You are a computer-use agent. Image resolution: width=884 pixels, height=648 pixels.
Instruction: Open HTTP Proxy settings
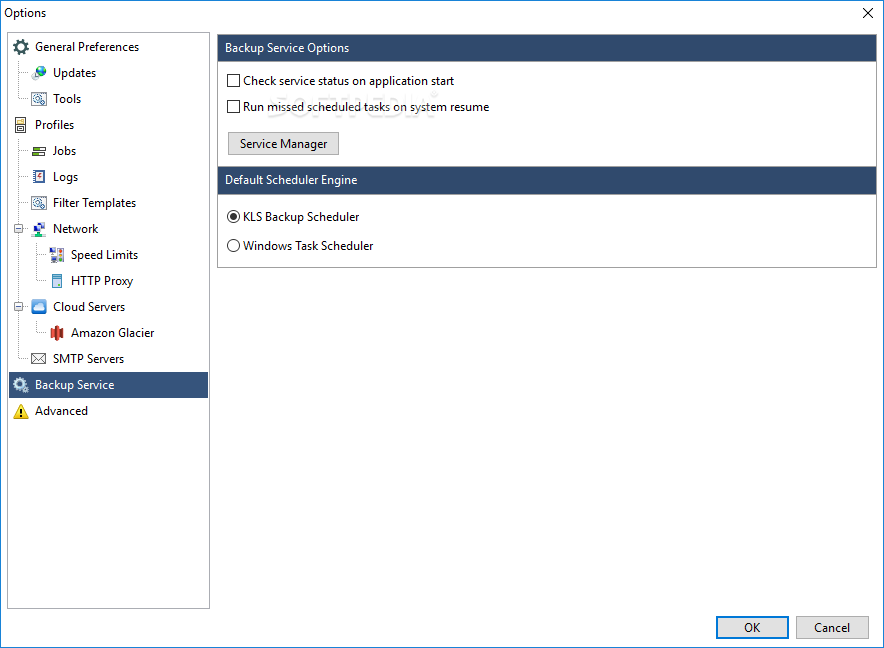(102, 281)
